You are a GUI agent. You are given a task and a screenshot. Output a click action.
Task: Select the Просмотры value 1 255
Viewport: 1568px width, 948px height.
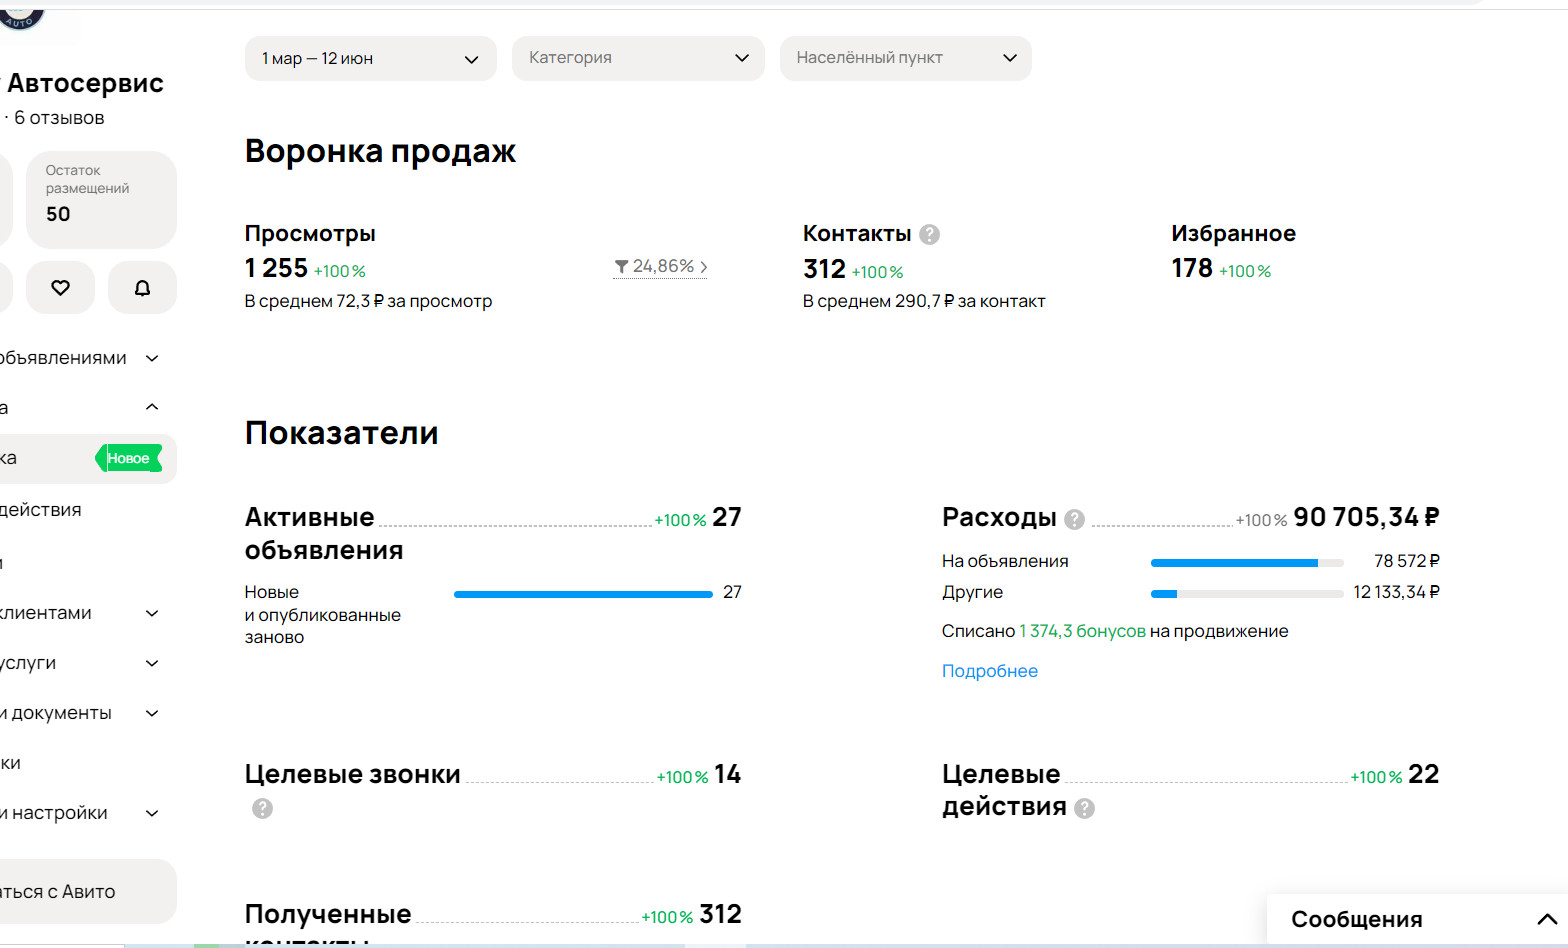(x=276, y=268)
